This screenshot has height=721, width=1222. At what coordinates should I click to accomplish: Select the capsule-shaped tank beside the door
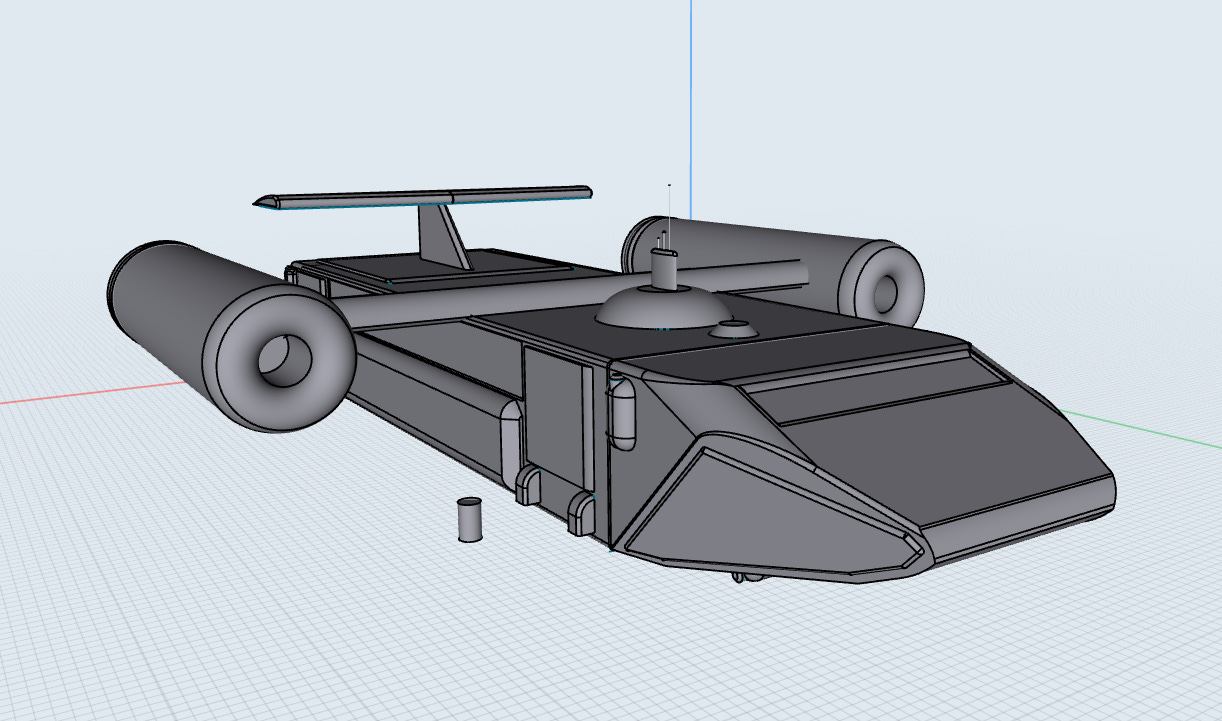click(x=622, y=414)
